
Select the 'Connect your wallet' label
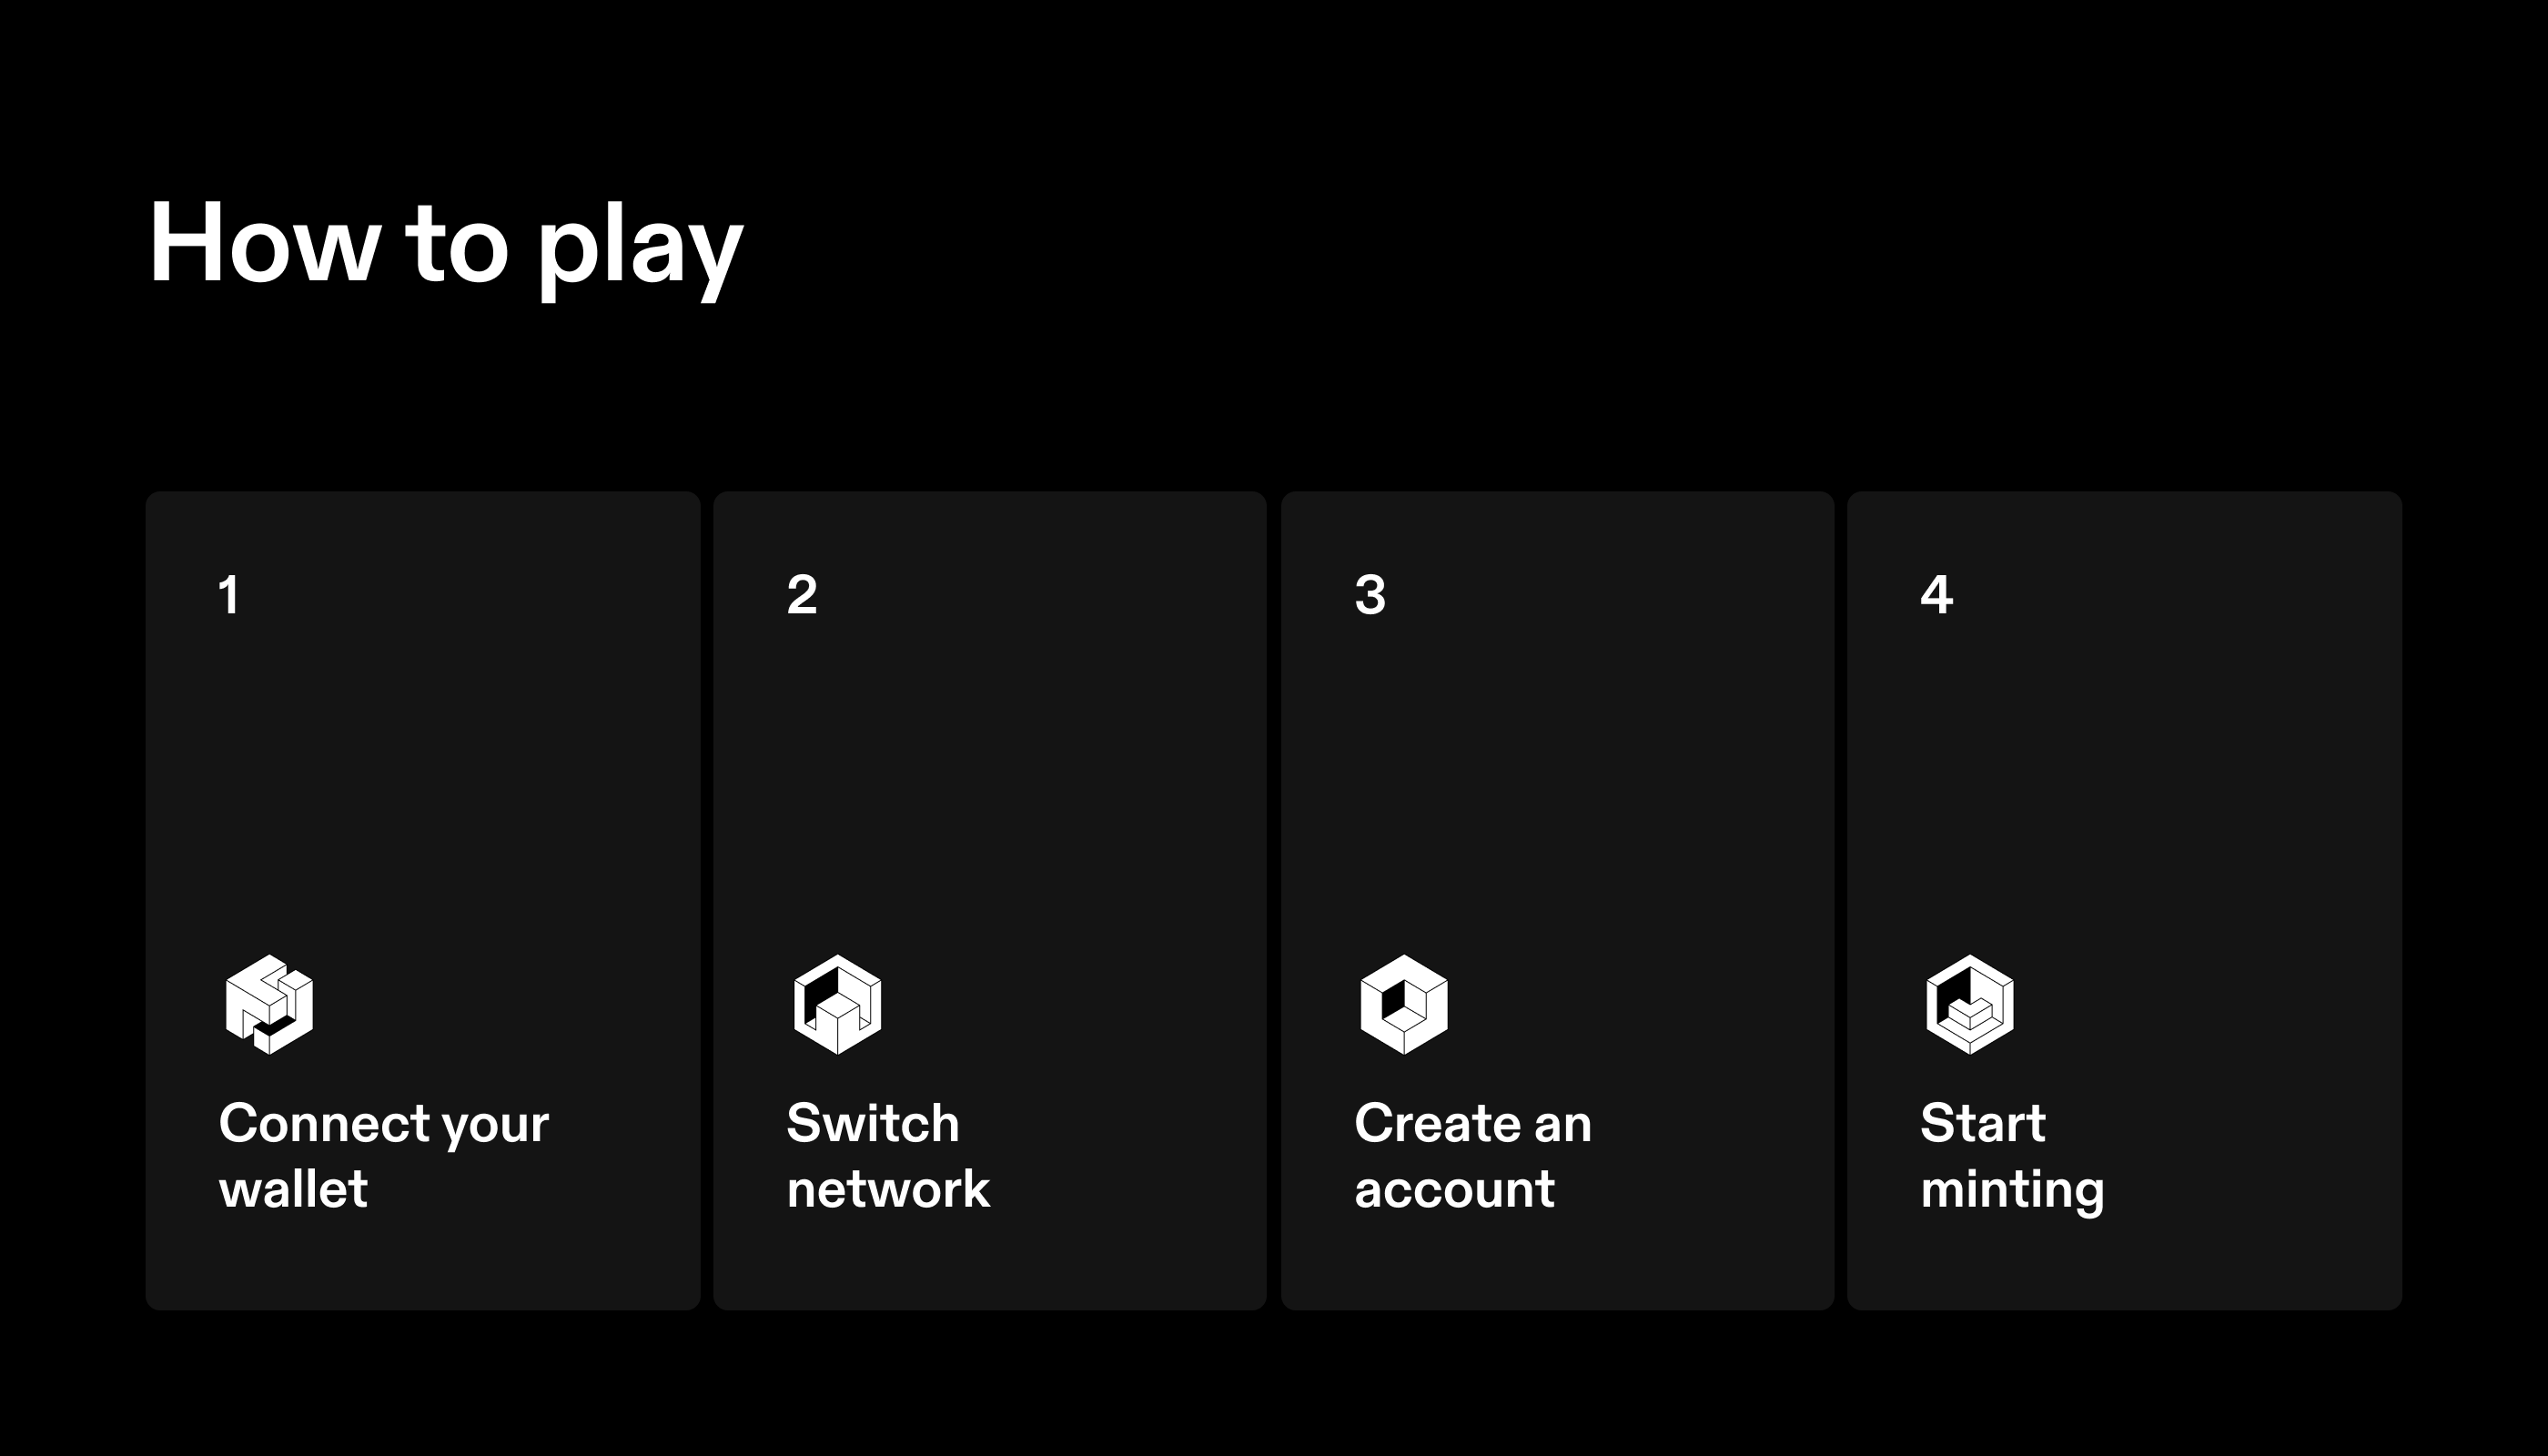coord(384,1155)
